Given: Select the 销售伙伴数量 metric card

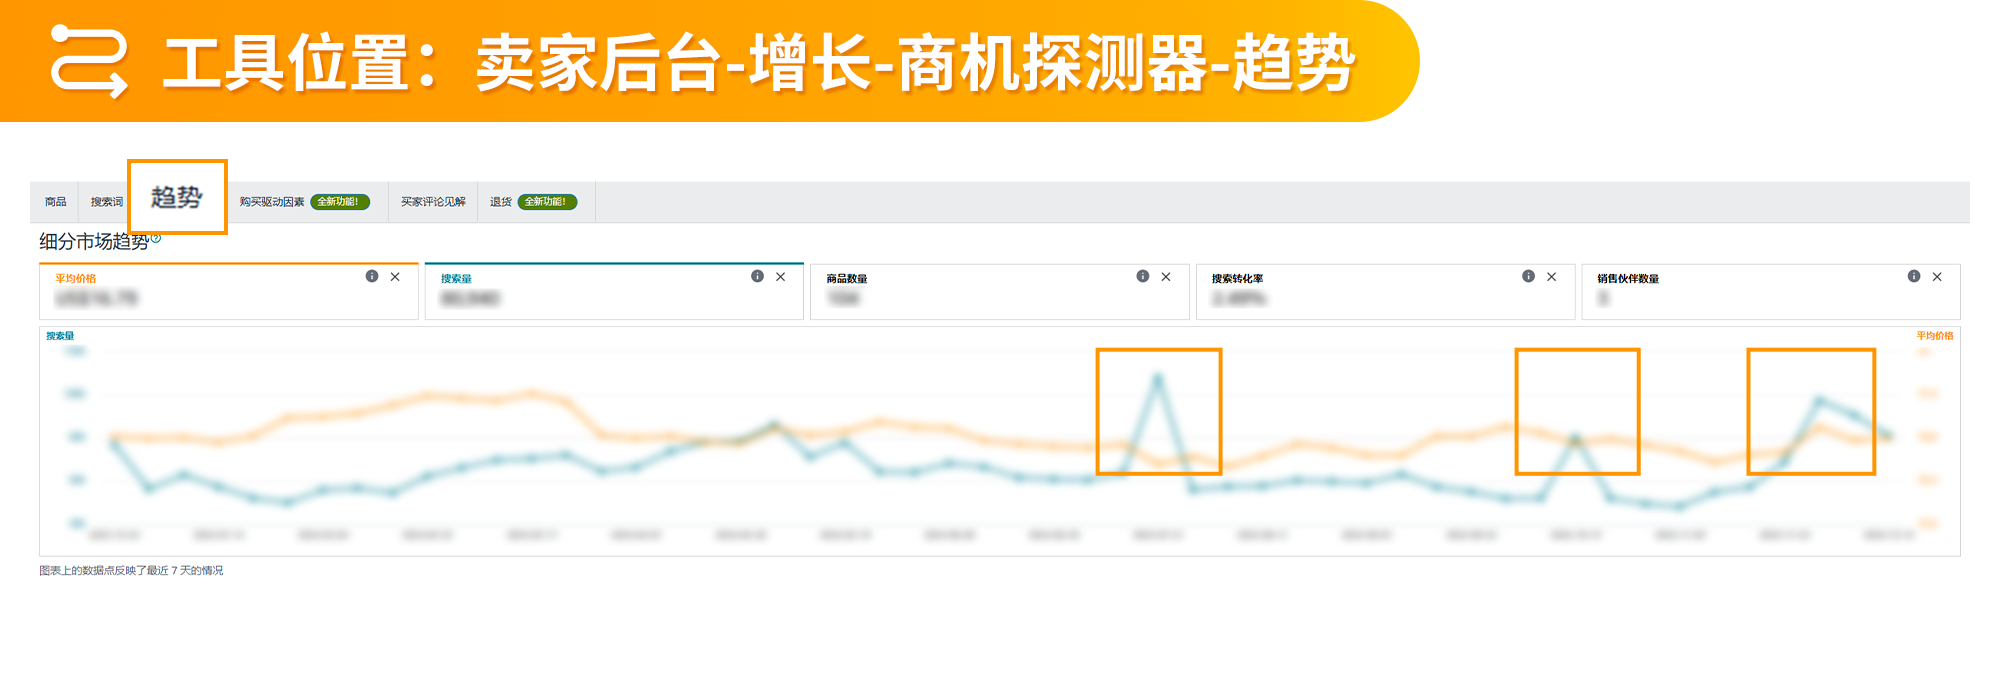Looking at the screenshot, I should [x=1770, y=291].
